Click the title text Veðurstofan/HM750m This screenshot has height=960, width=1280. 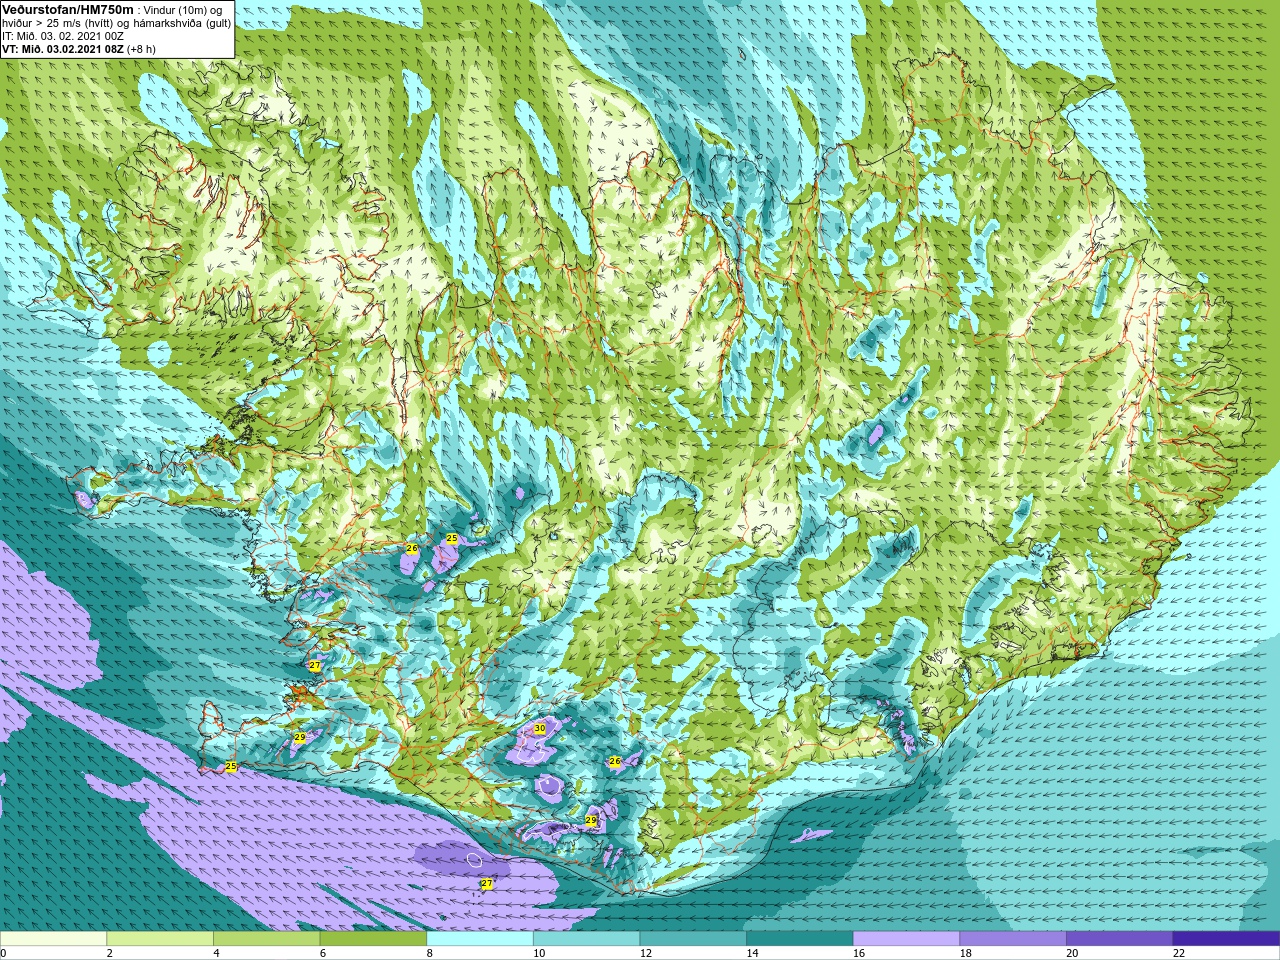point(67,9)
